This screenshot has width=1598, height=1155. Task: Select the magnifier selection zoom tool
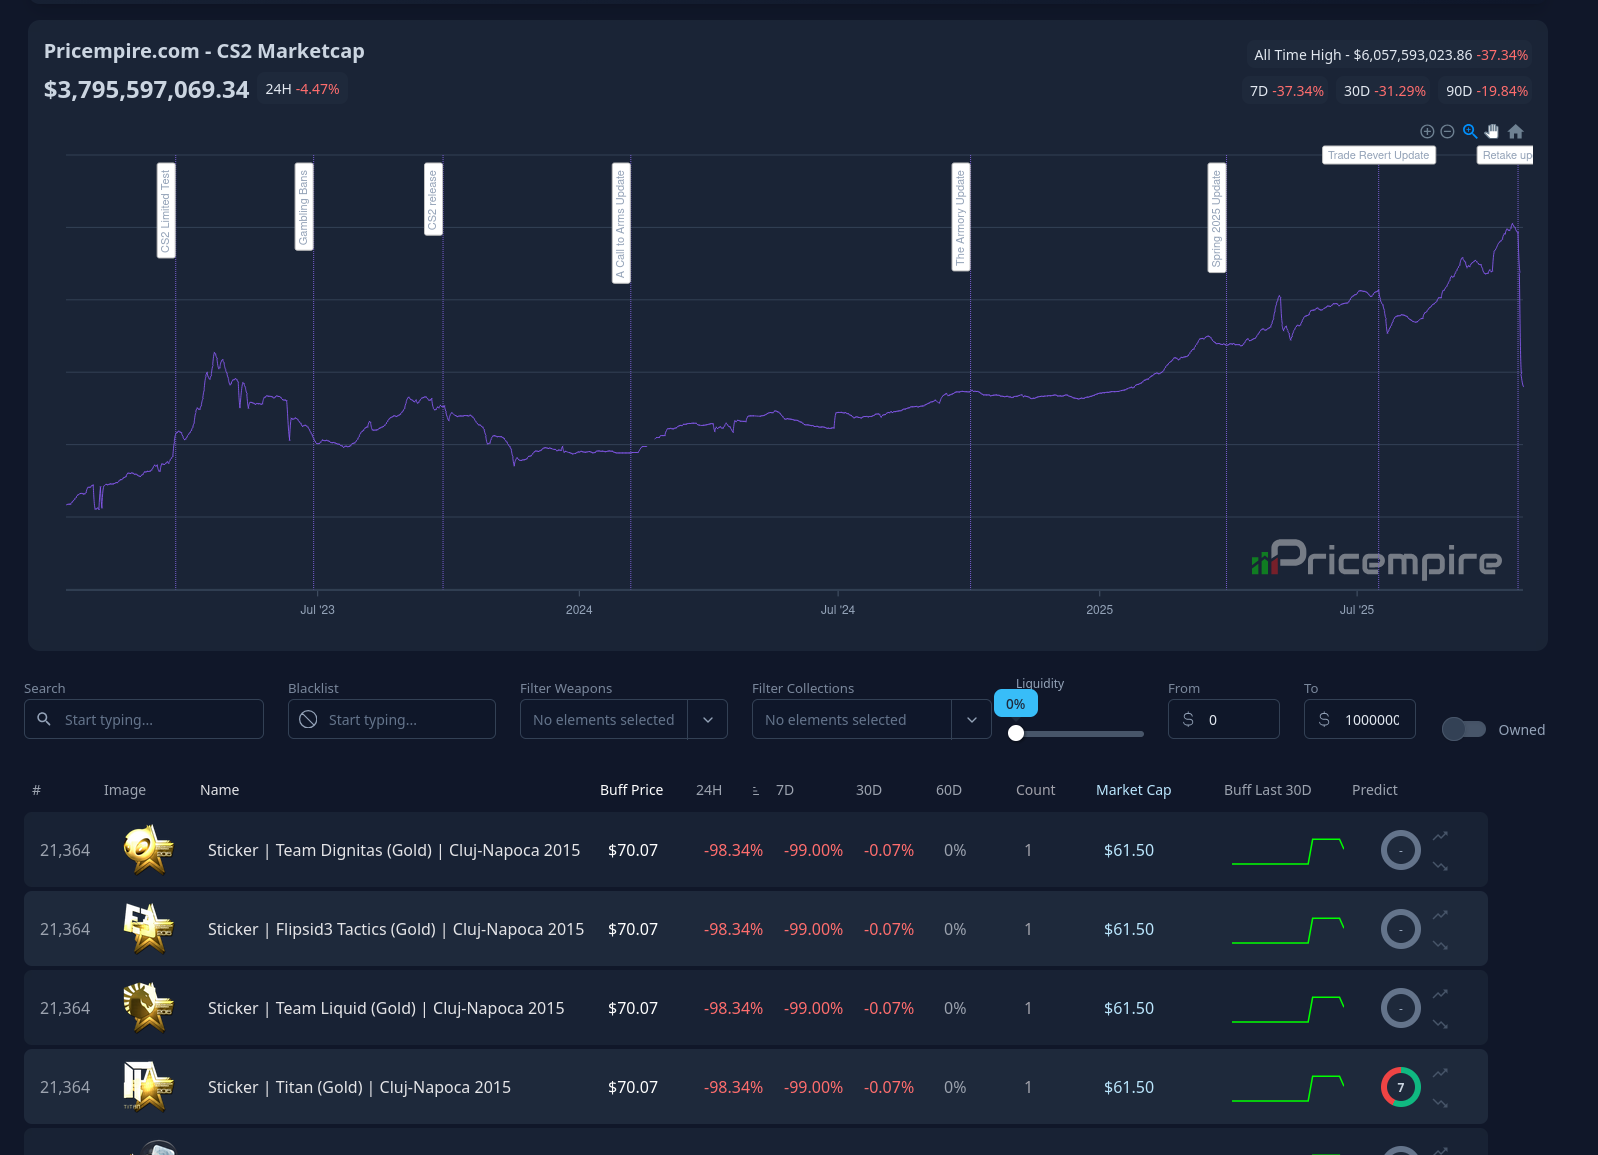click(x=1470, y=131)
